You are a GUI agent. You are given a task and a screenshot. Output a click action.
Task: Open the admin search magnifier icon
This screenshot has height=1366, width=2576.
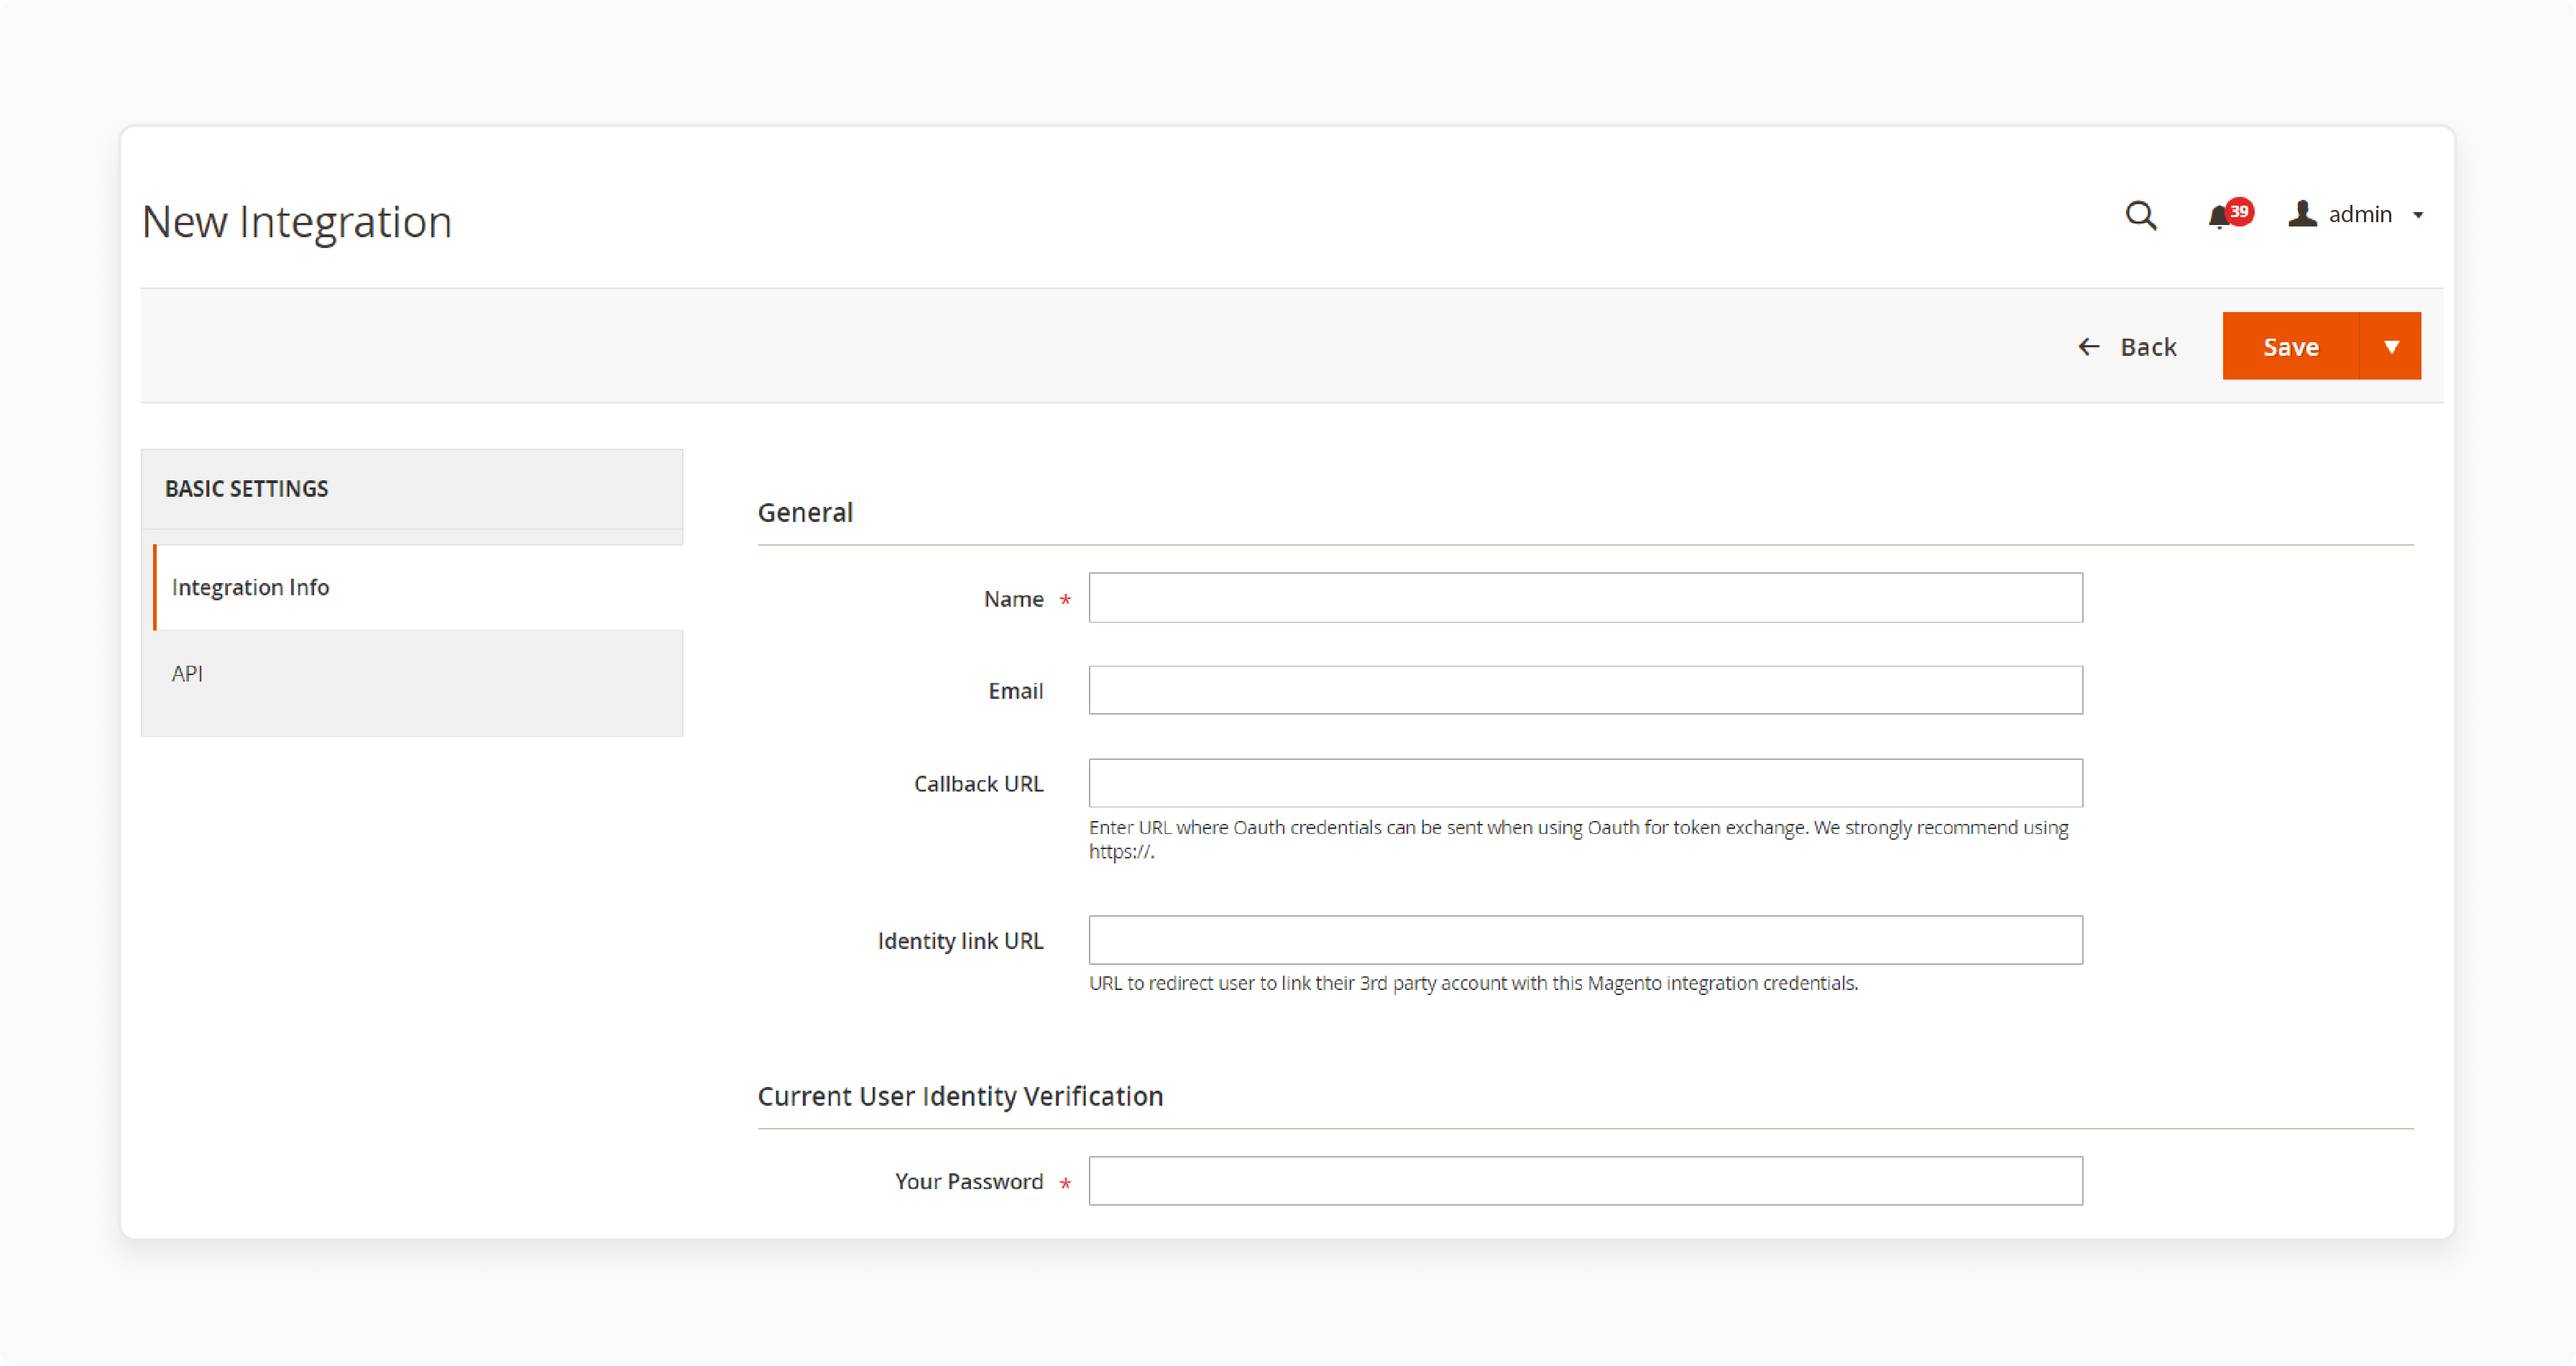(x=2140, y=215)
